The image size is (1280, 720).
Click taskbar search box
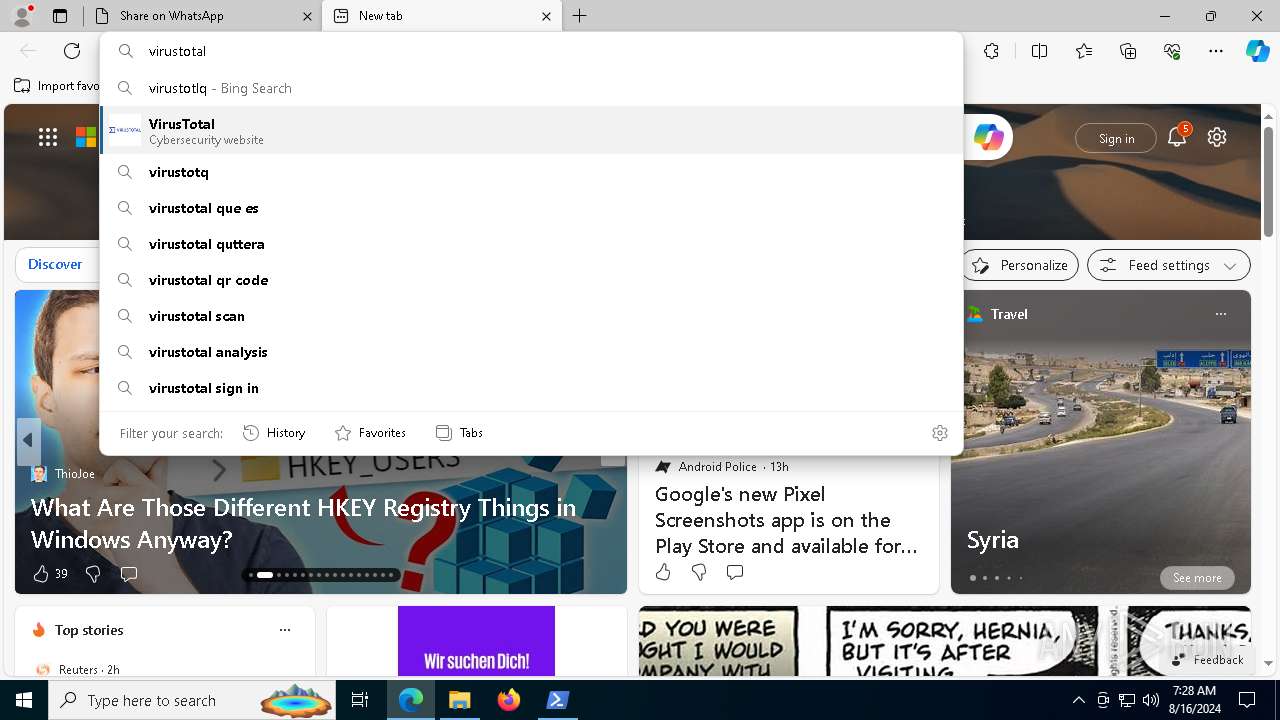tap(192, 700)
